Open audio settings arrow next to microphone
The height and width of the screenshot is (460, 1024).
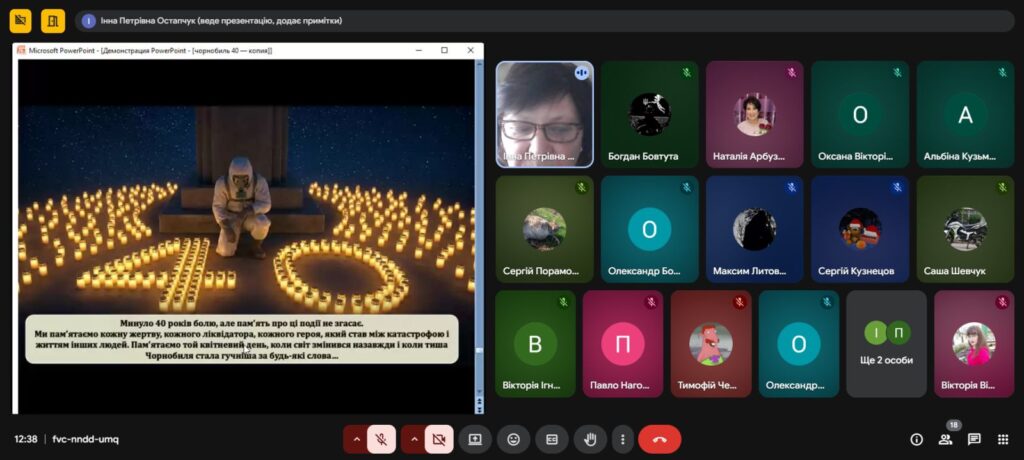(x=355, y=439)
